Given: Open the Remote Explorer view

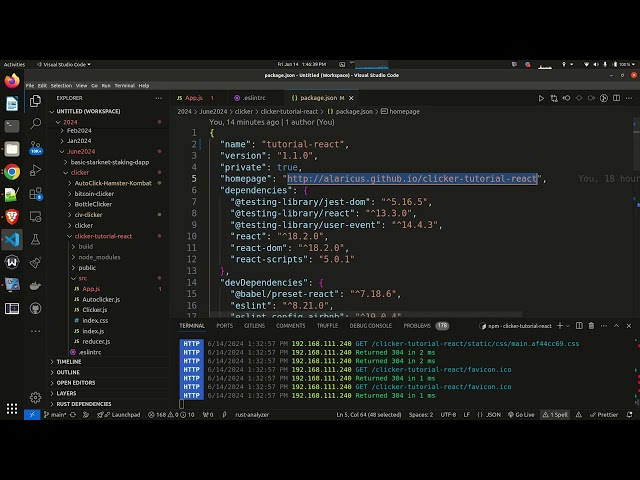Looking at the screenshot, I should point(36,216).
